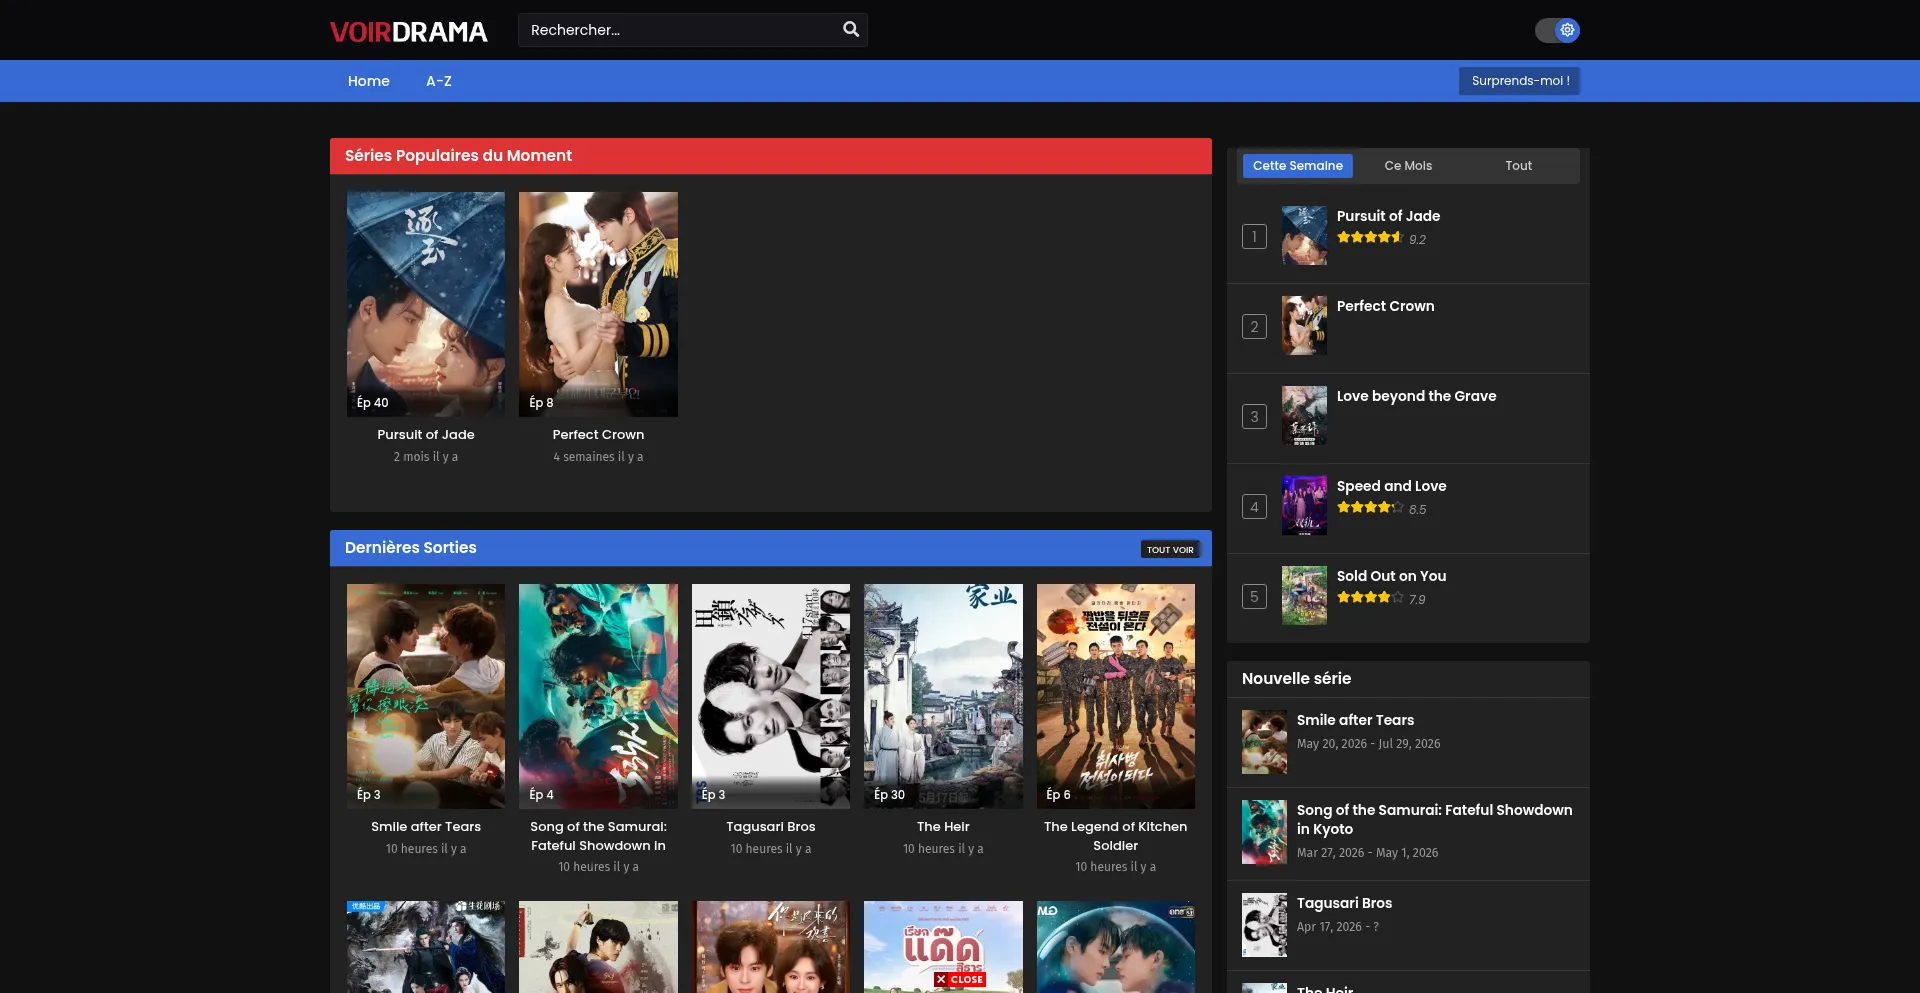
Task: Open Love beyond the Grave in weekly ranking
Action: [x=1416, y=396]
